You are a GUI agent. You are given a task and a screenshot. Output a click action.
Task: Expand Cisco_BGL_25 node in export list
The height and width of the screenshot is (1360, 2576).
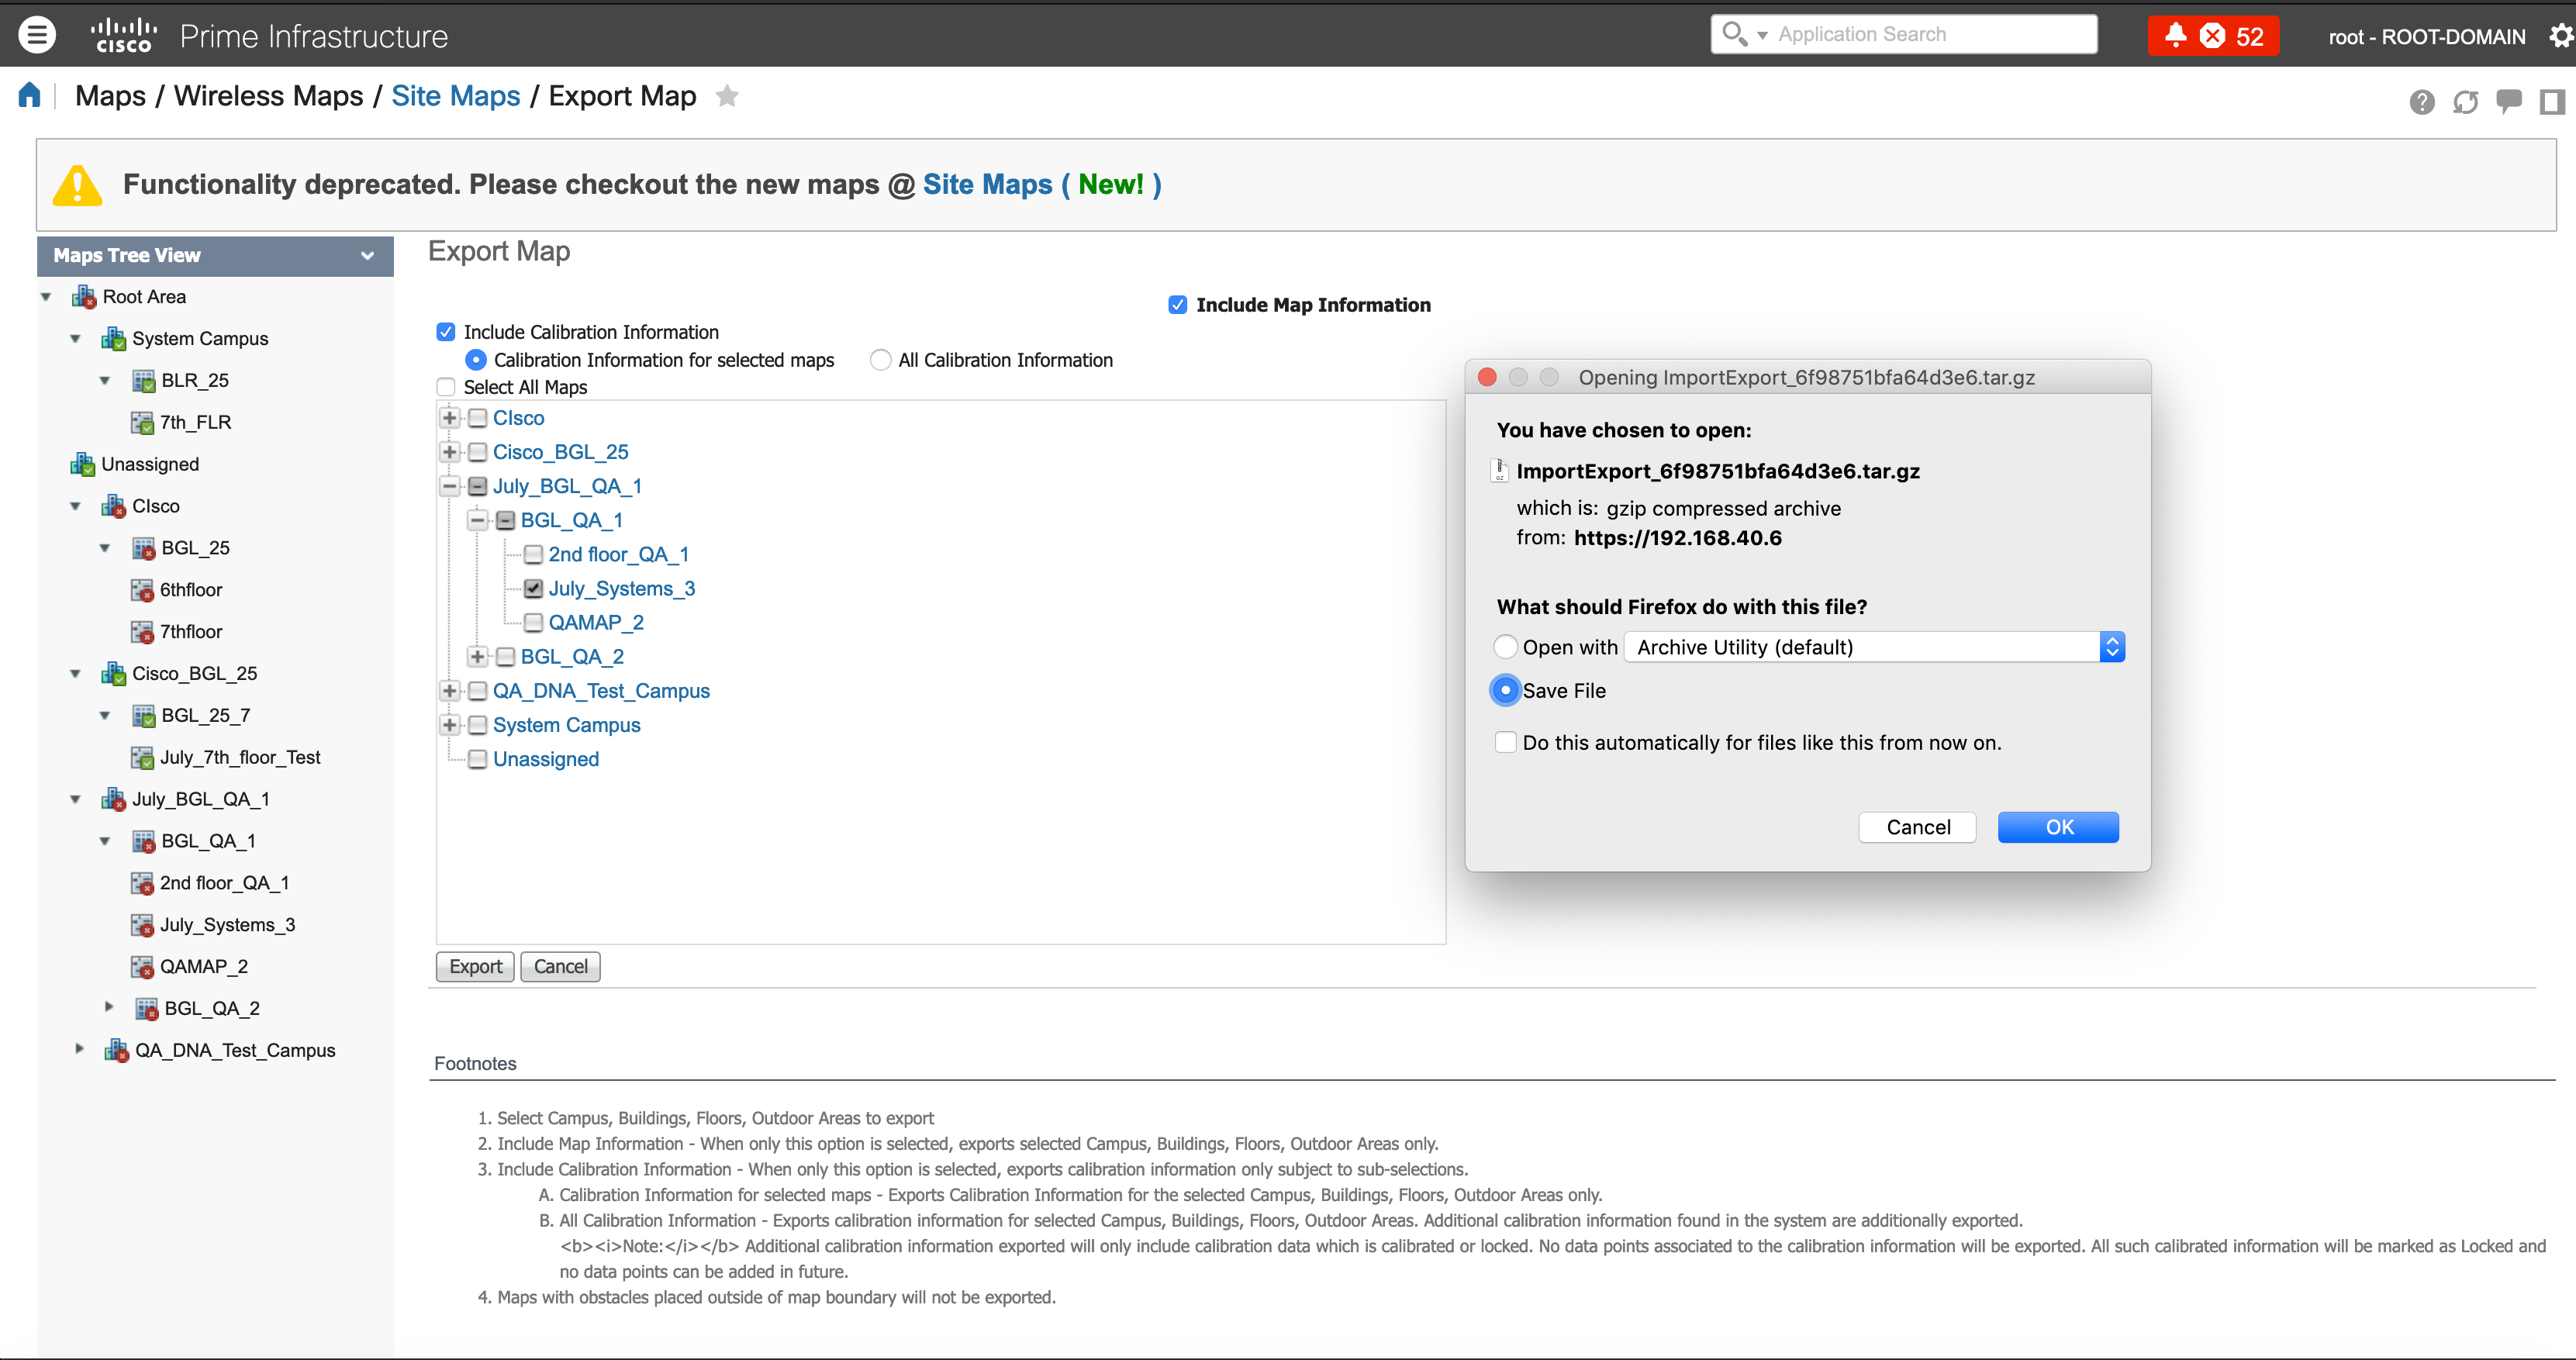[450, 452]
